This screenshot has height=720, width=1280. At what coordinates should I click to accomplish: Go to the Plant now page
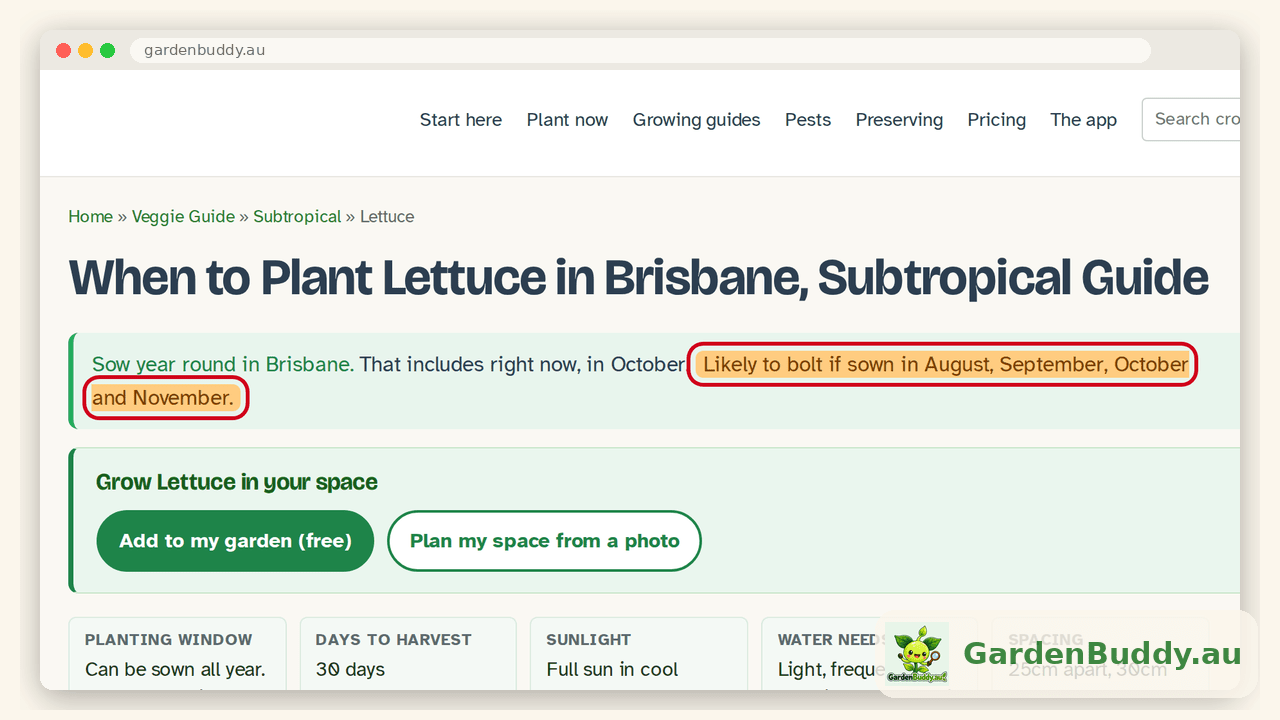pos(567,120)
